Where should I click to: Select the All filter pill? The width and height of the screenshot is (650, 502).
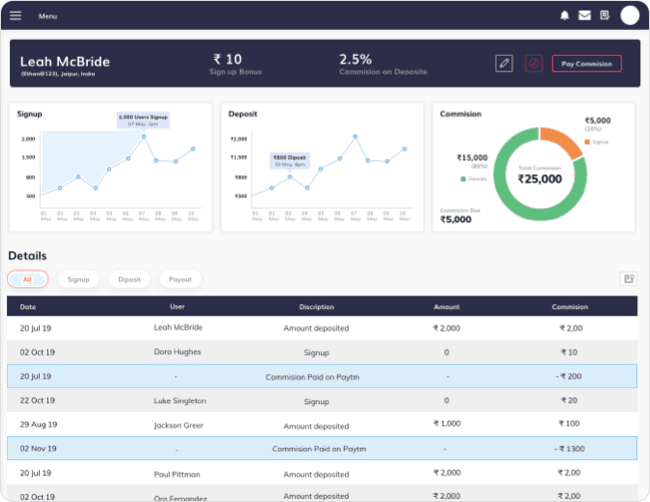tap(27, 280)
